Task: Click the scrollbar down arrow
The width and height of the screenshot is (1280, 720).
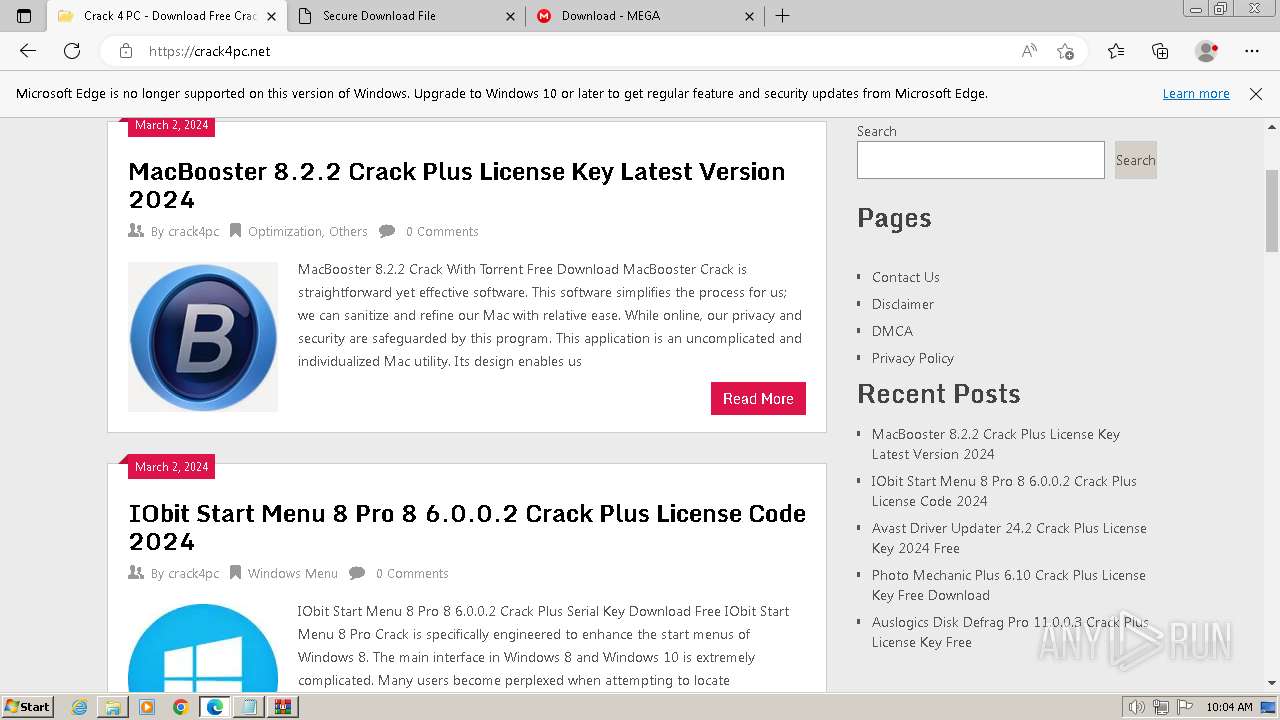Action: point(1272,683)
